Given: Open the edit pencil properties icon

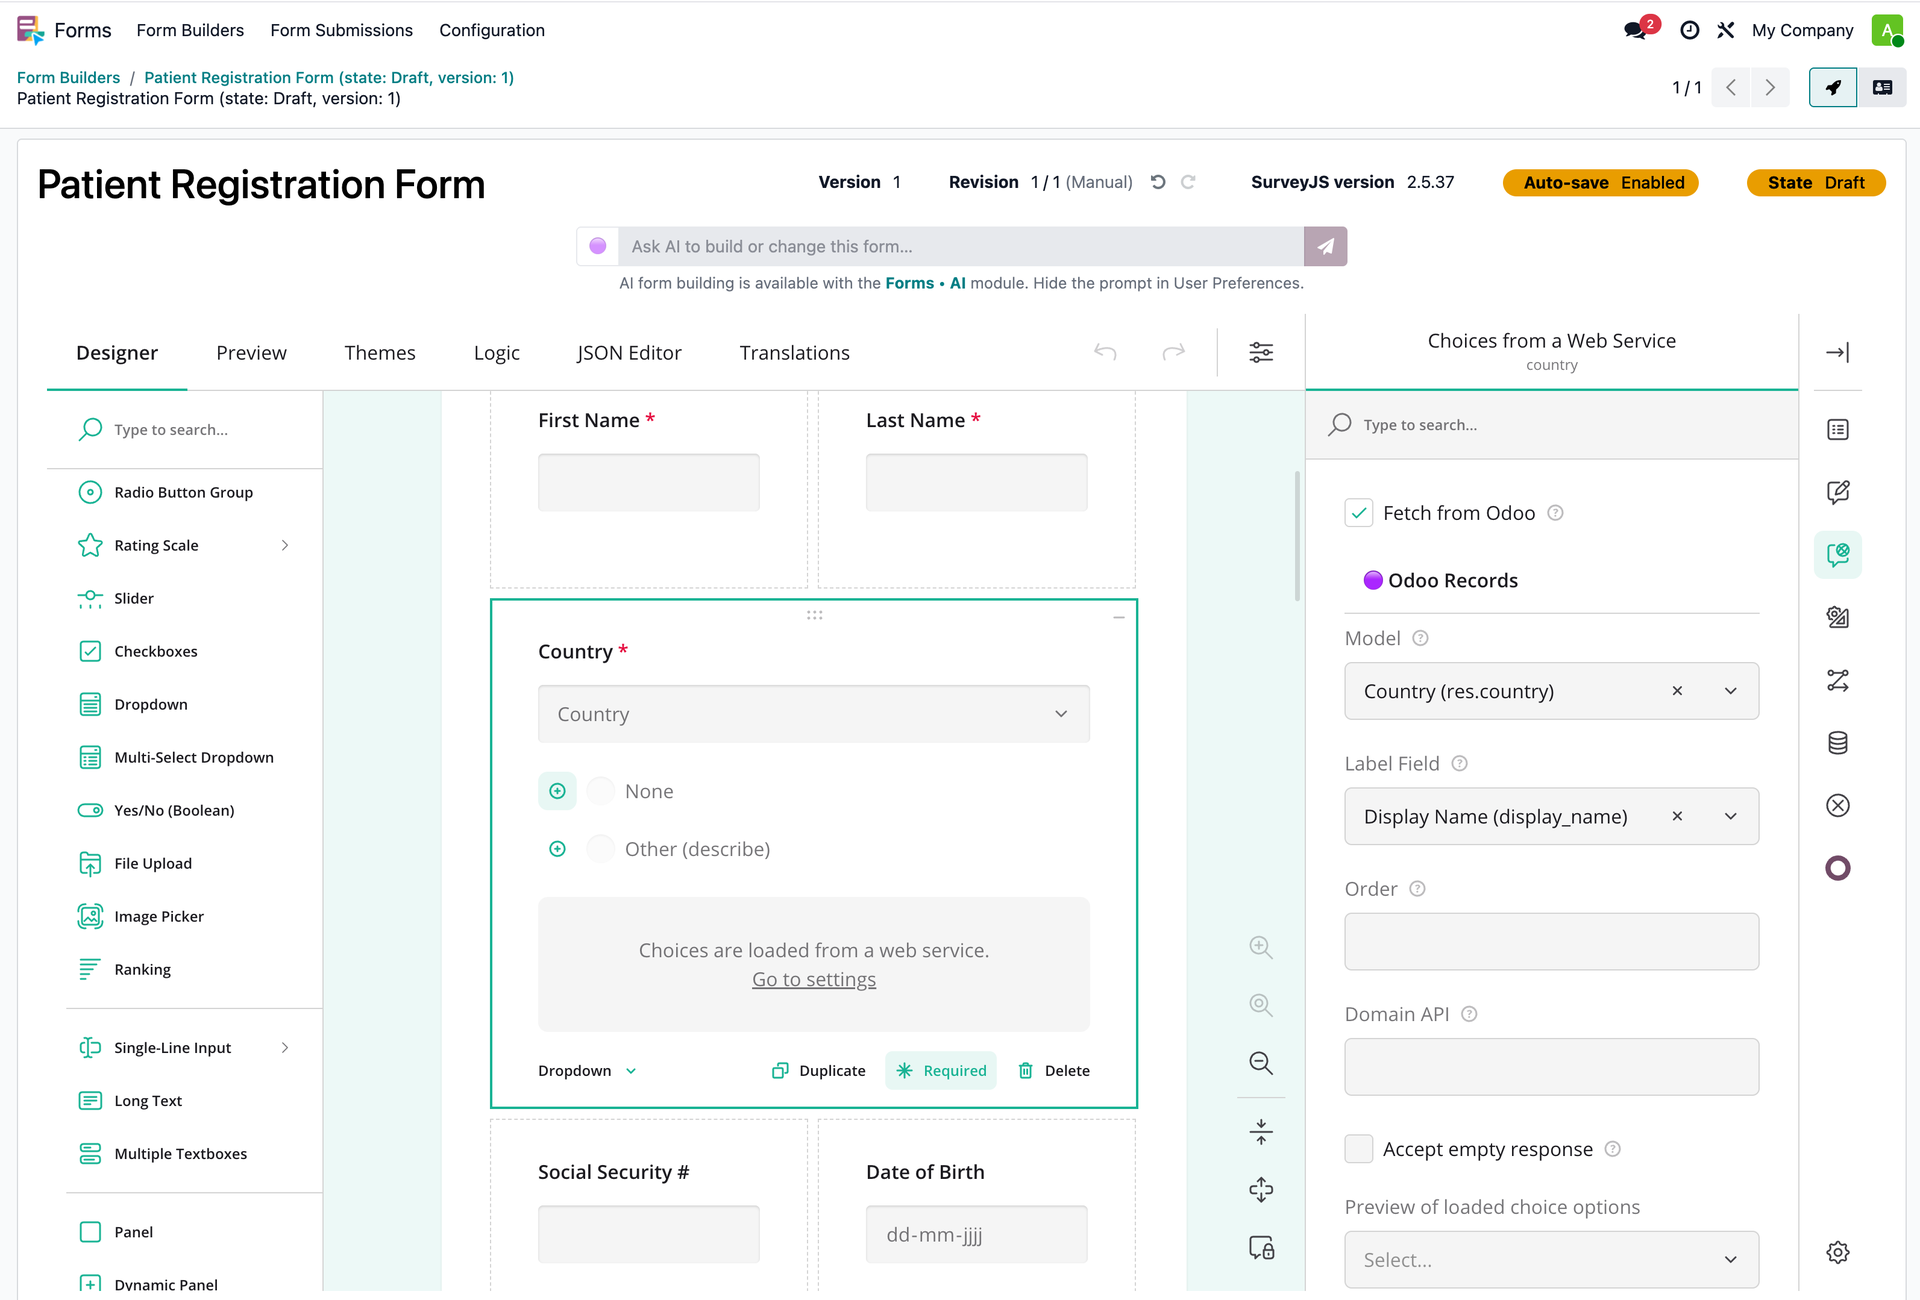Looking at the screenshot, I should click(1838, 492).
